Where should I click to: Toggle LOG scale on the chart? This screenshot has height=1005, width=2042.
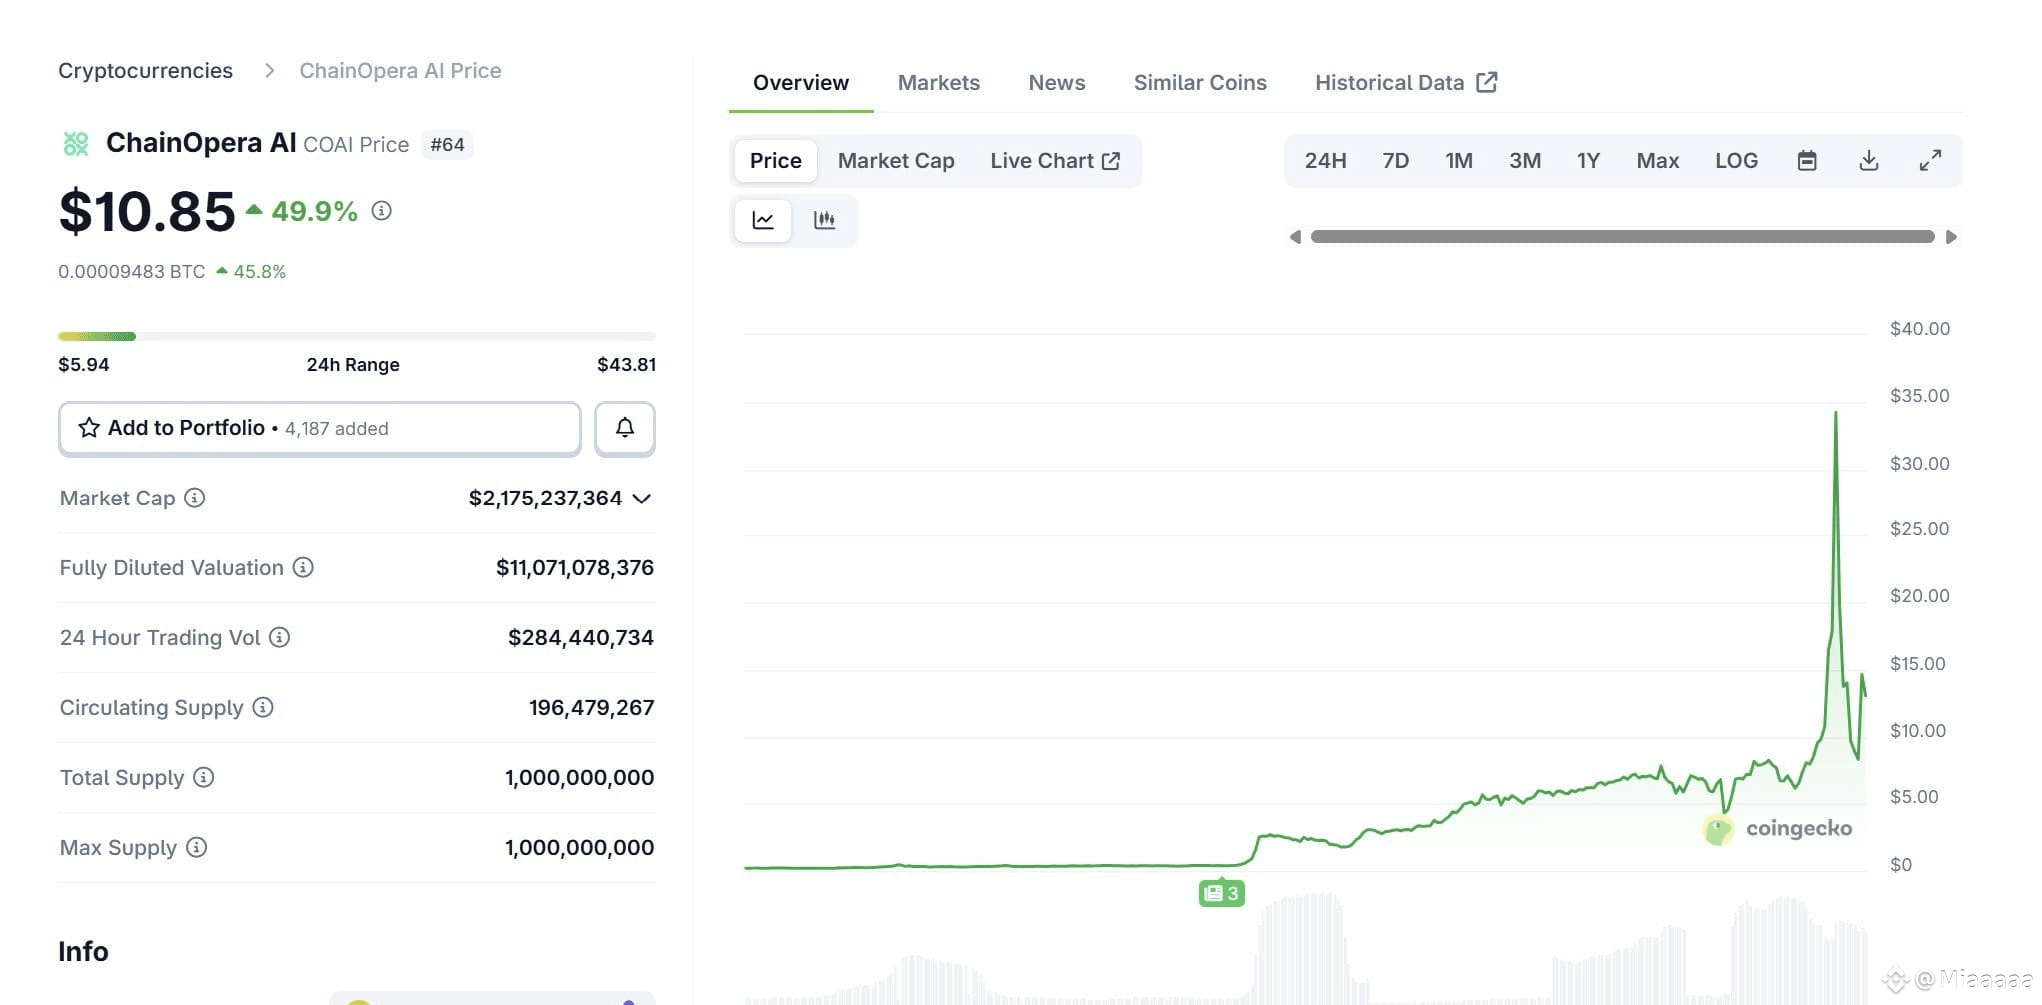pyautogui.click(x=1736, y=161)
